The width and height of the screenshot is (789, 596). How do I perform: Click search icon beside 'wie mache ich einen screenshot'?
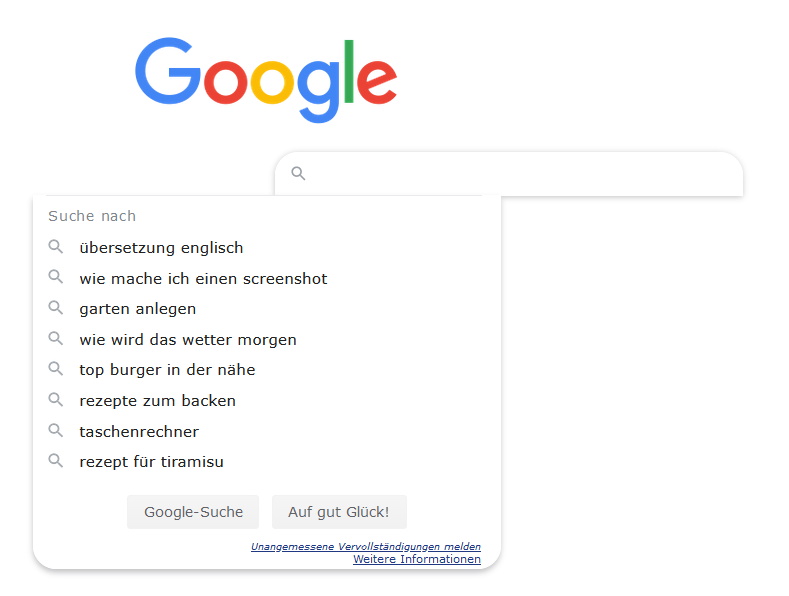(x=56, y=278)
